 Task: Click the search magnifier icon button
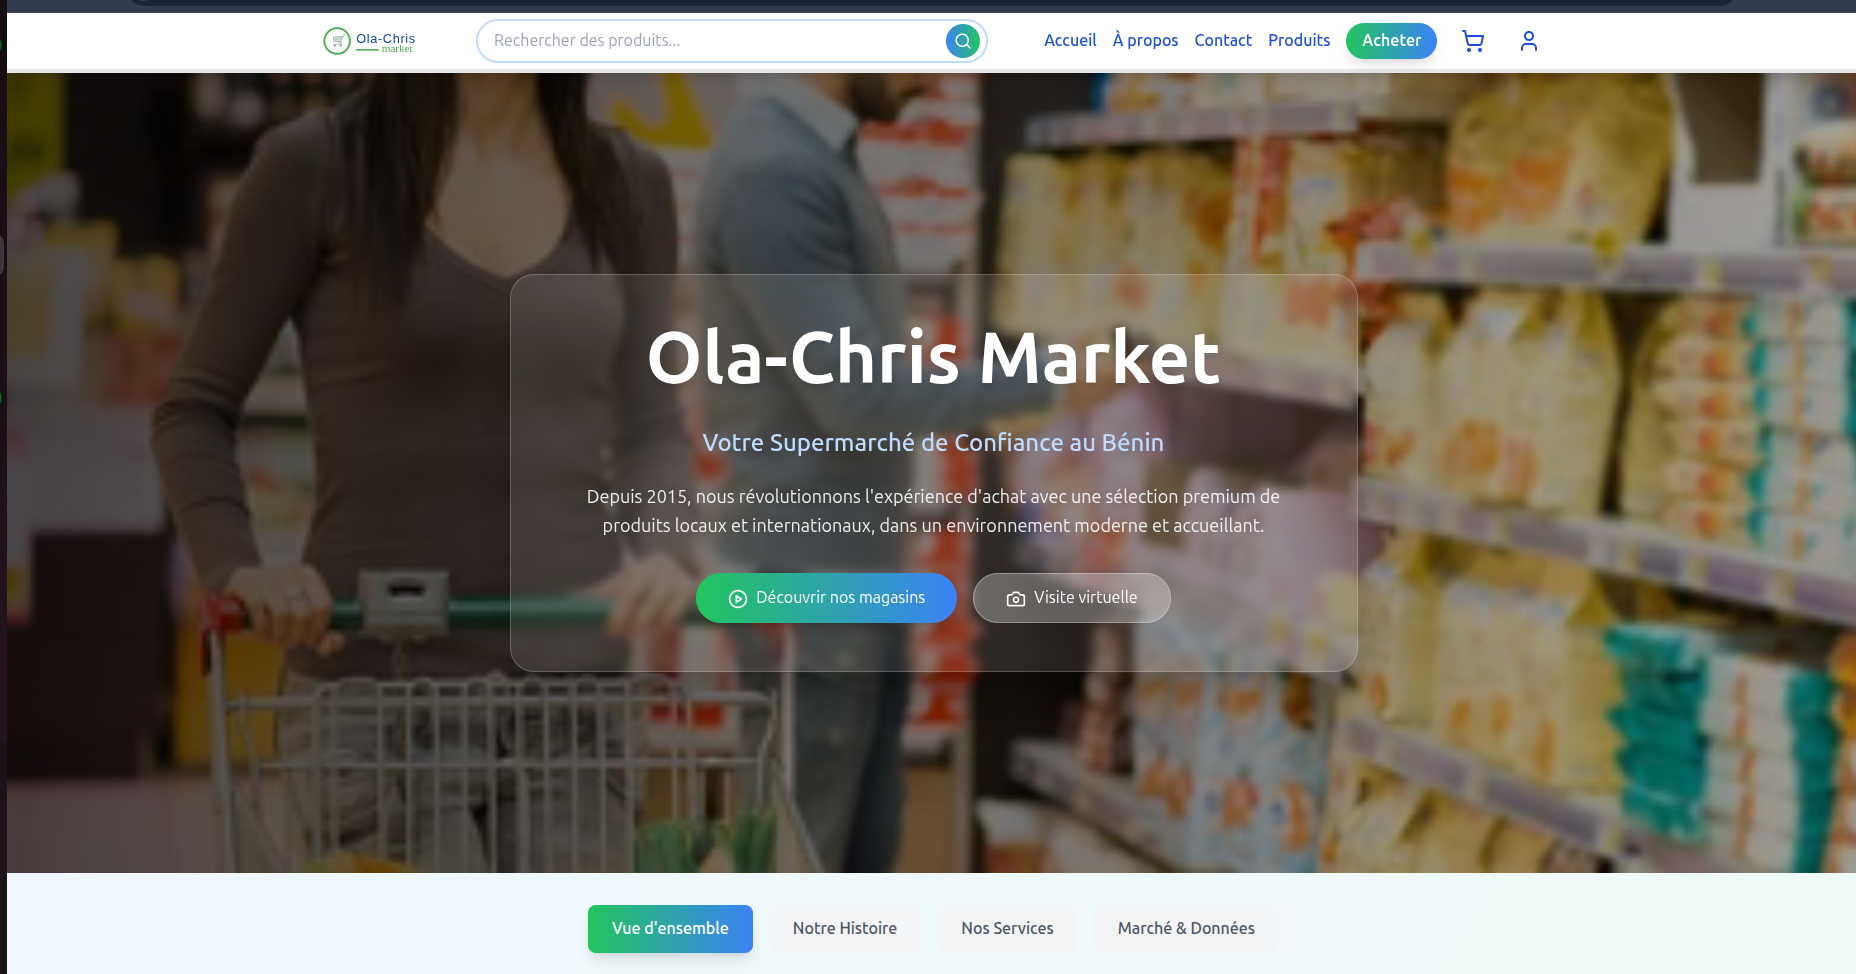[962, 41]
